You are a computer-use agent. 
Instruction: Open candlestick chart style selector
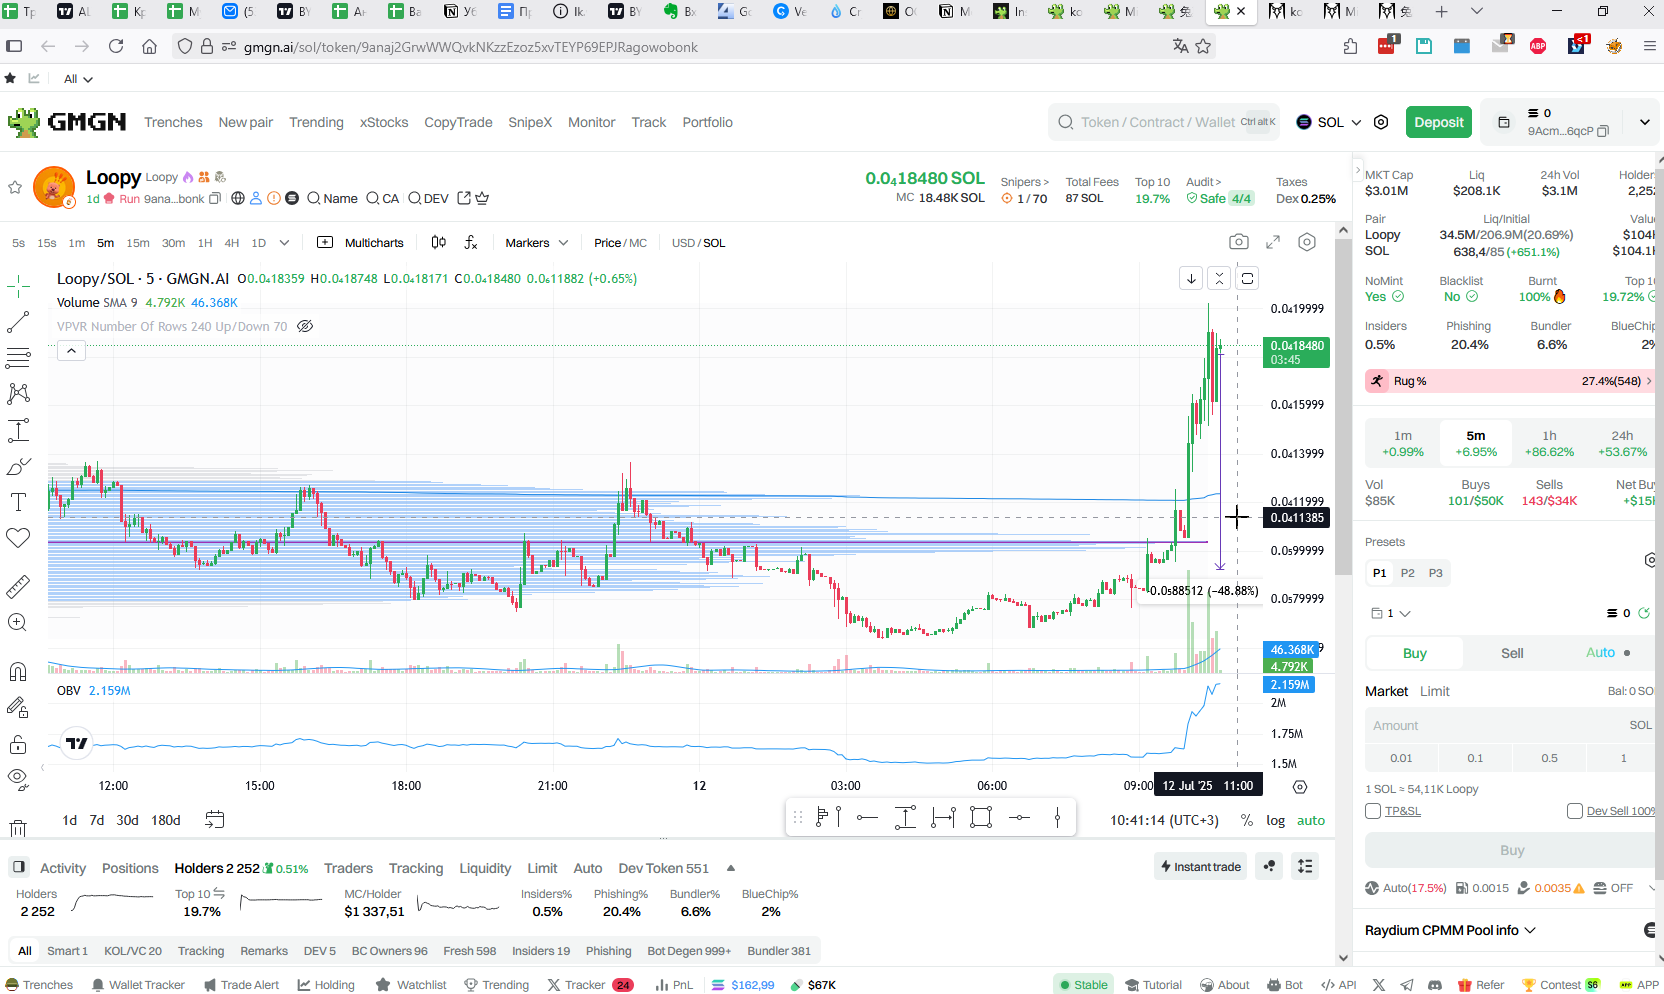point(438,243)
